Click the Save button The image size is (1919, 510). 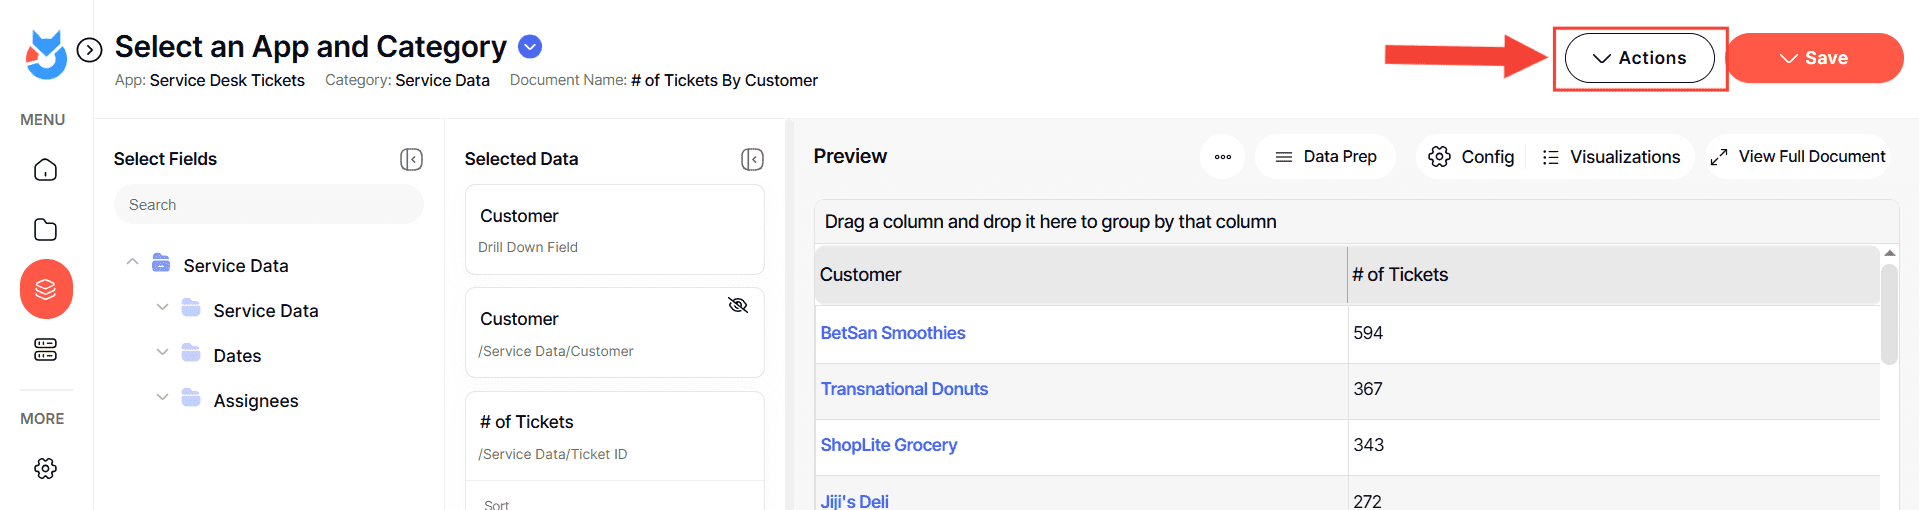(x=1814, y=58)
